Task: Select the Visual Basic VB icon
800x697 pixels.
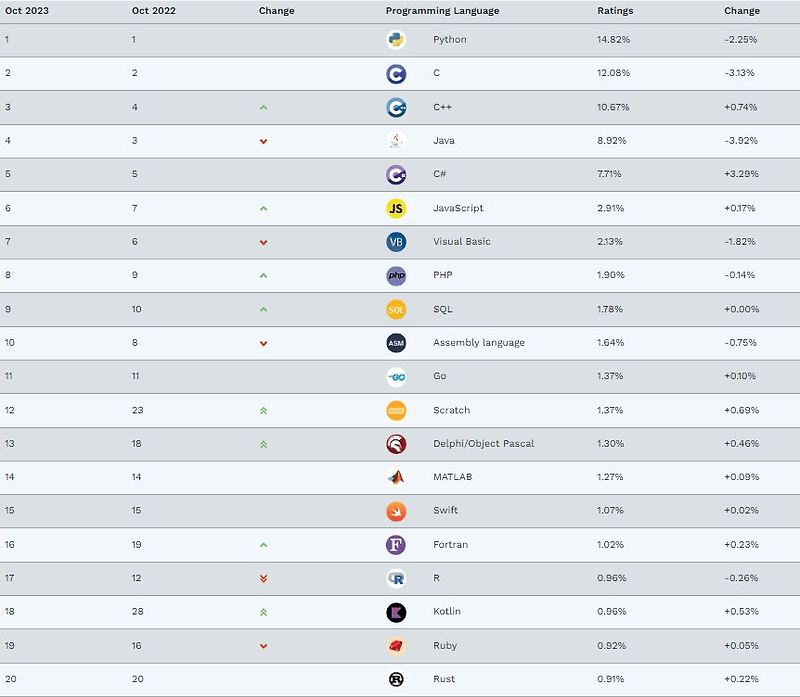Action: 396,242
